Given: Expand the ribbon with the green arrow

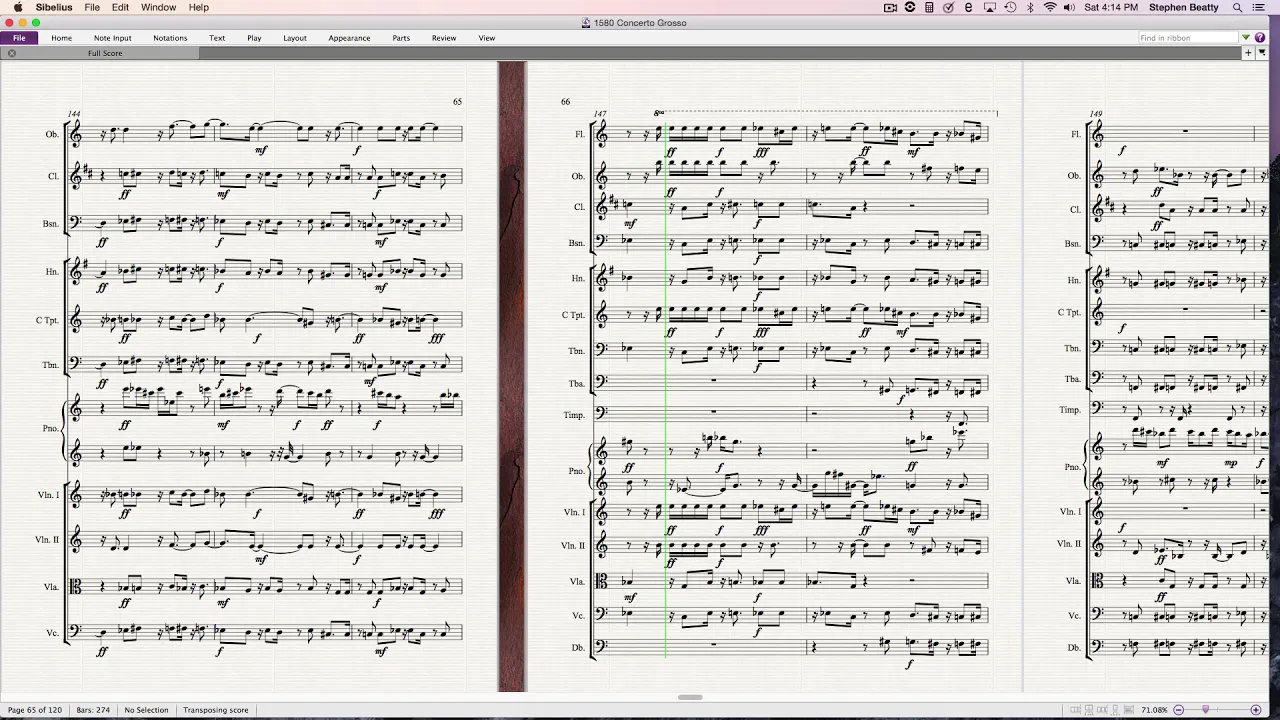Looking at the screenshot, I should [1246, 38].
